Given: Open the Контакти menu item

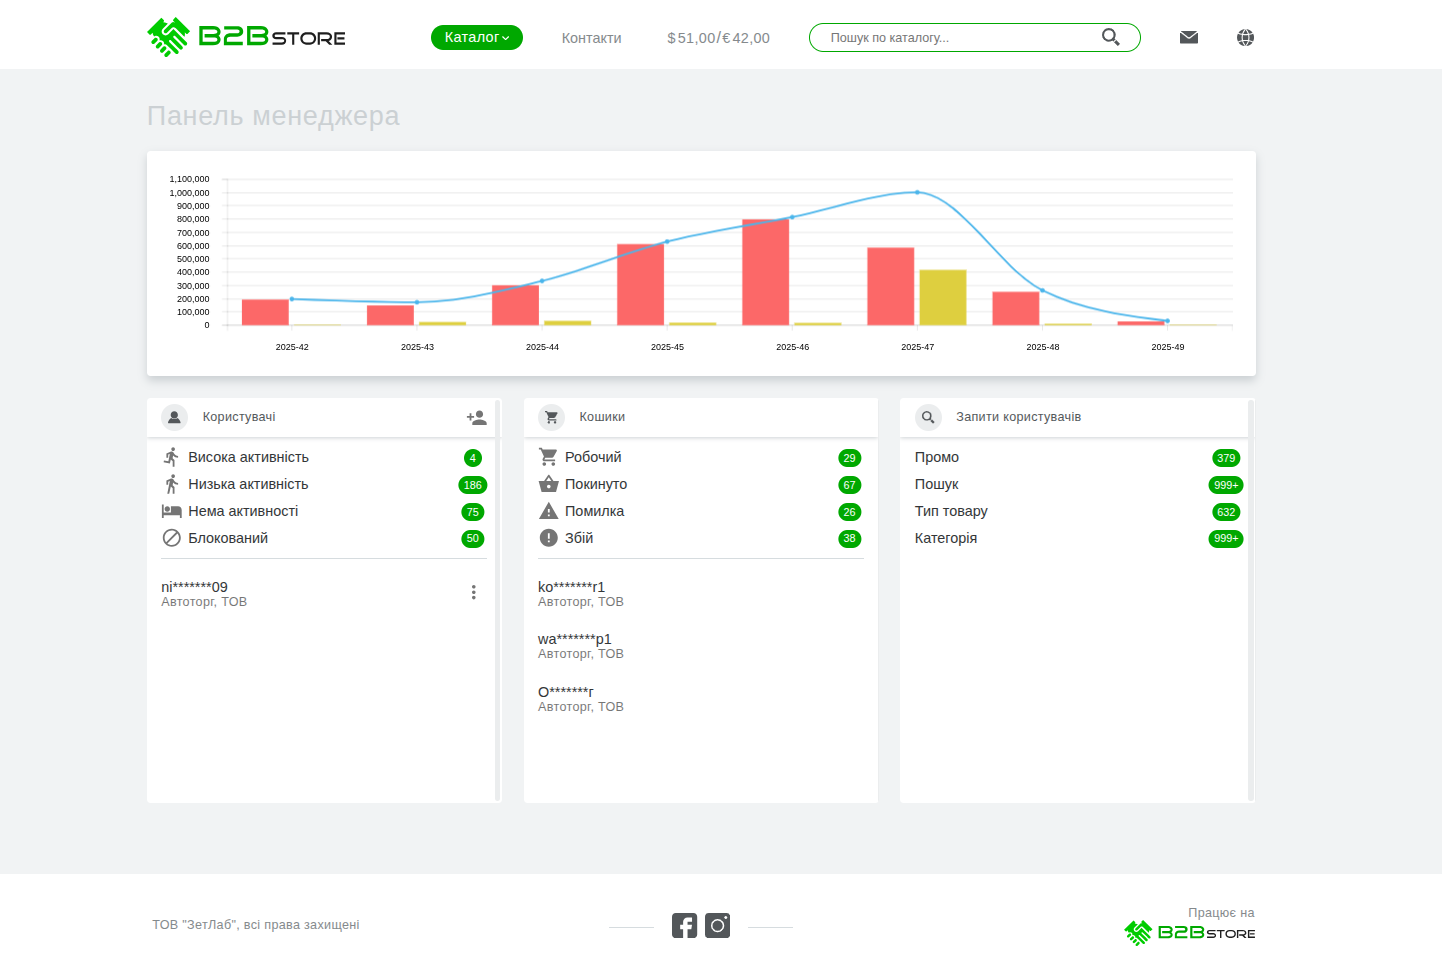Looking at the screenshot, I should click(x=591, y=38).
